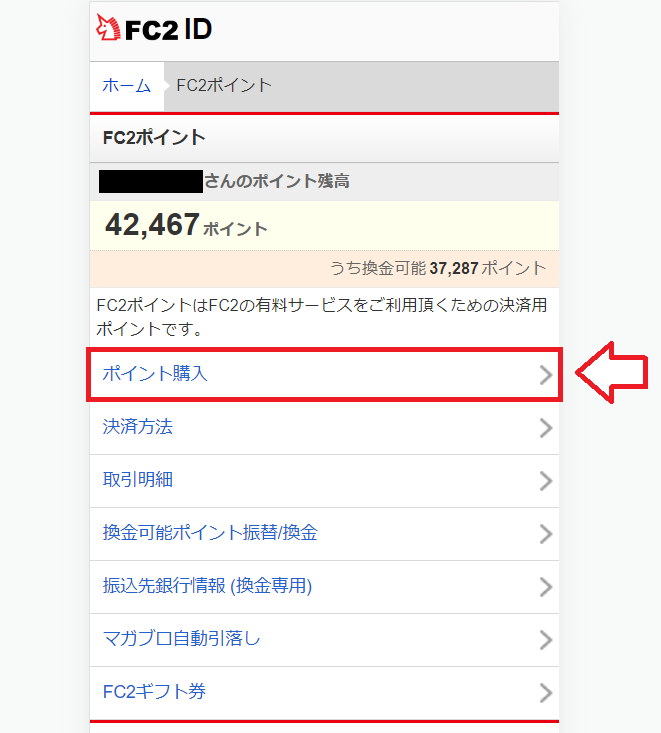The image size is (661, 733).
Task: Click chevron arrow on 取引明細 row
Action: point(546,481)
